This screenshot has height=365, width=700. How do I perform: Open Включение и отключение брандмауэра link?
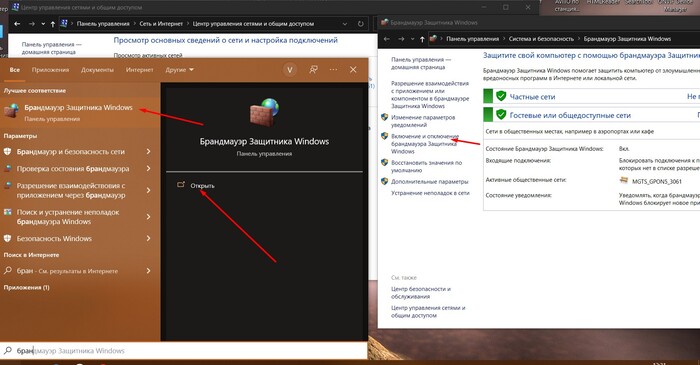coord(425,144)
